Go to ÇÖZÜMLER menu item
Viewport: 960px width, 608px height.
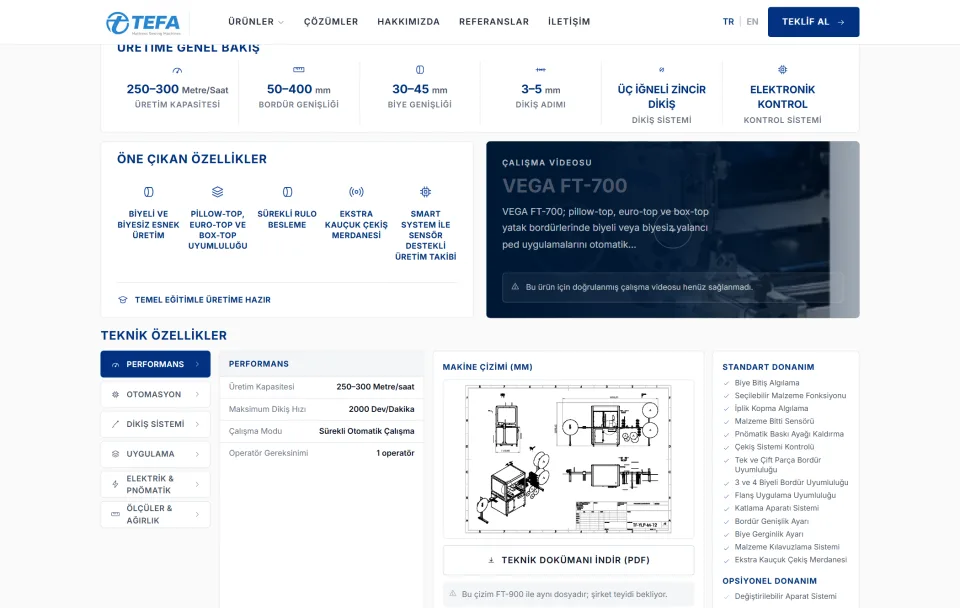(331, 21)
